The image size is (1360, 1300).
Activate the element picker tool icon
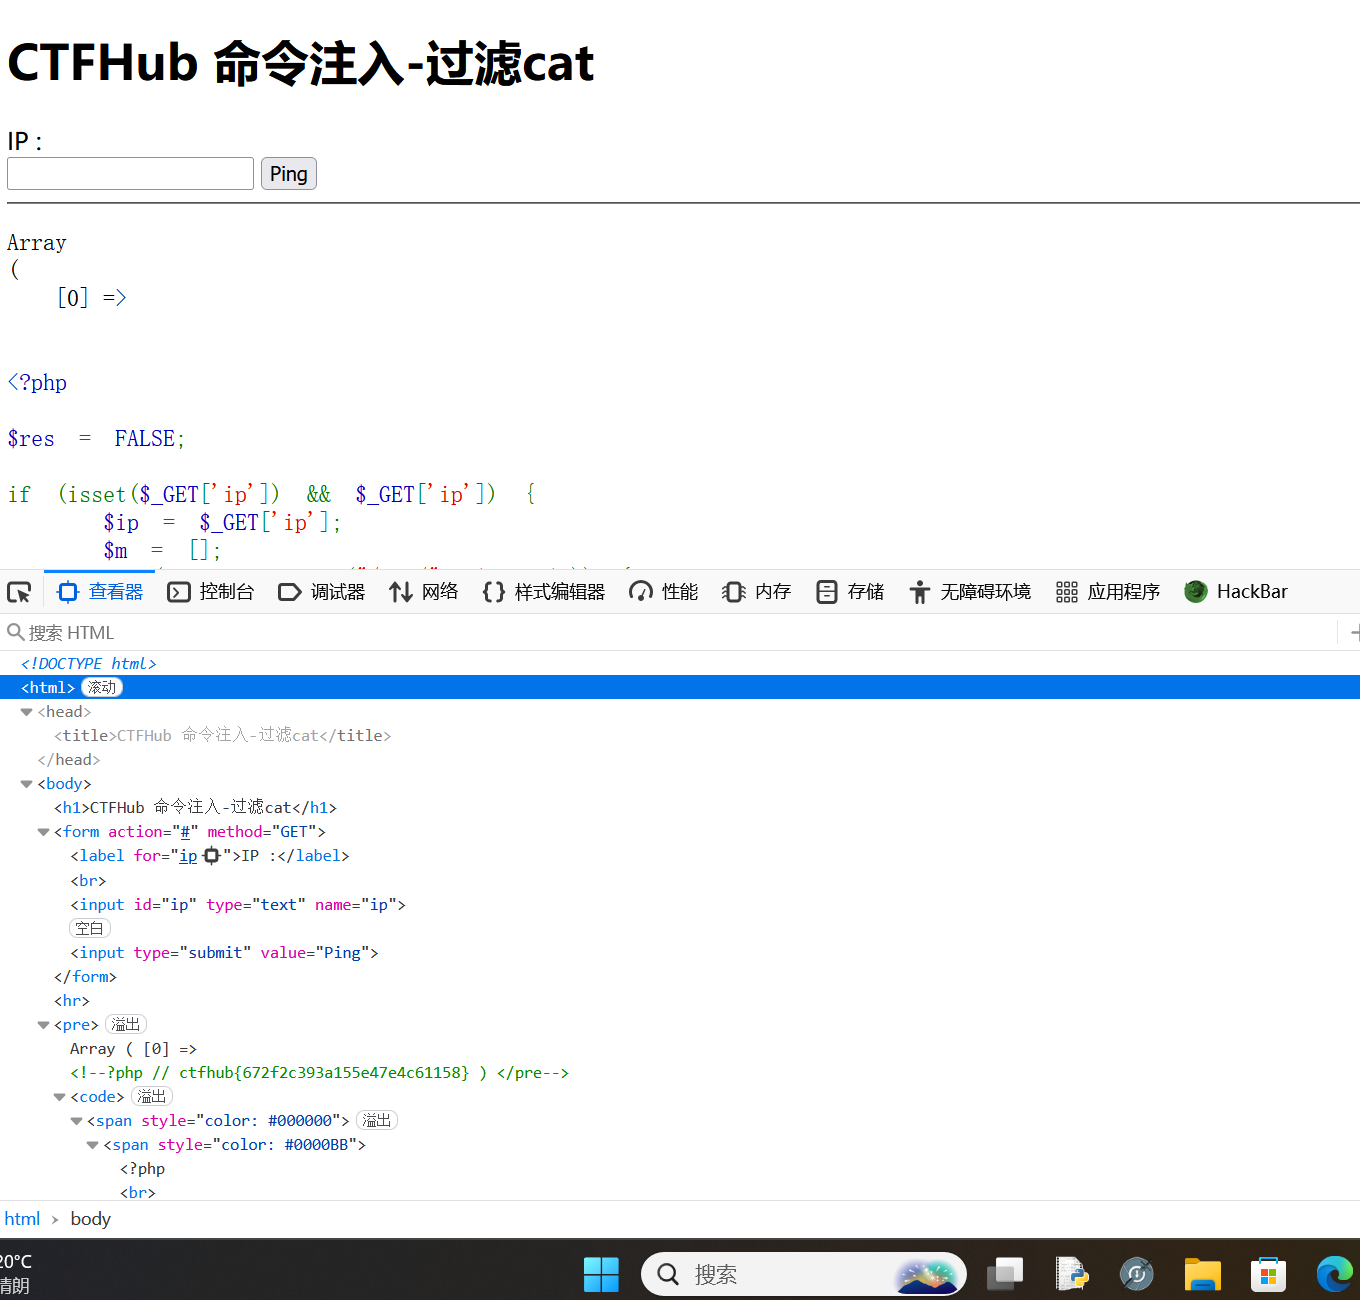(19, 592)
